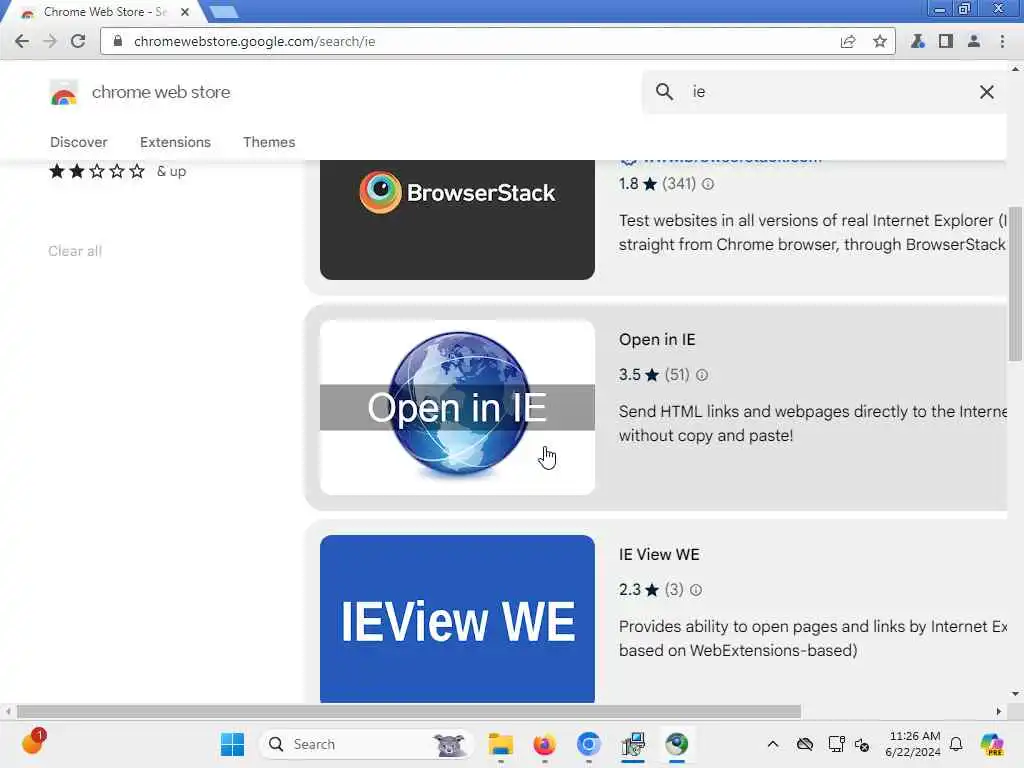Click Clear all filters
1024x768 pixels.
tap(75, 251)
